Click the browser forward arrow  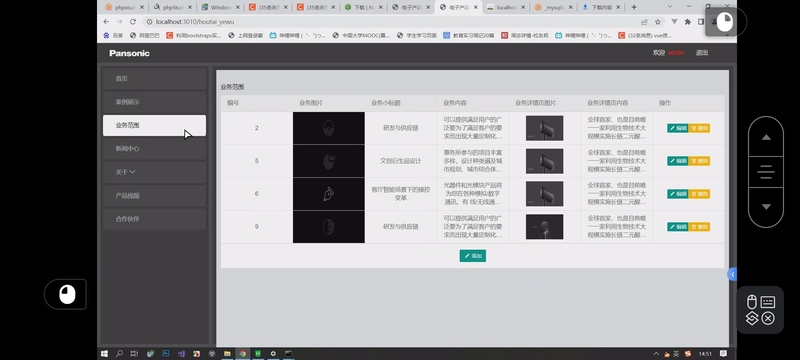[x=119, y=22]
